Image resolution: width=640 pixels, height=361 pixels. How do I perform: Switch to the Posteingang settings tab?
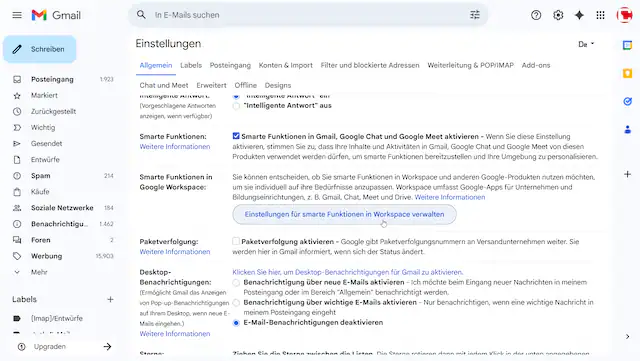pyautogui.click(x=230, y=65)
